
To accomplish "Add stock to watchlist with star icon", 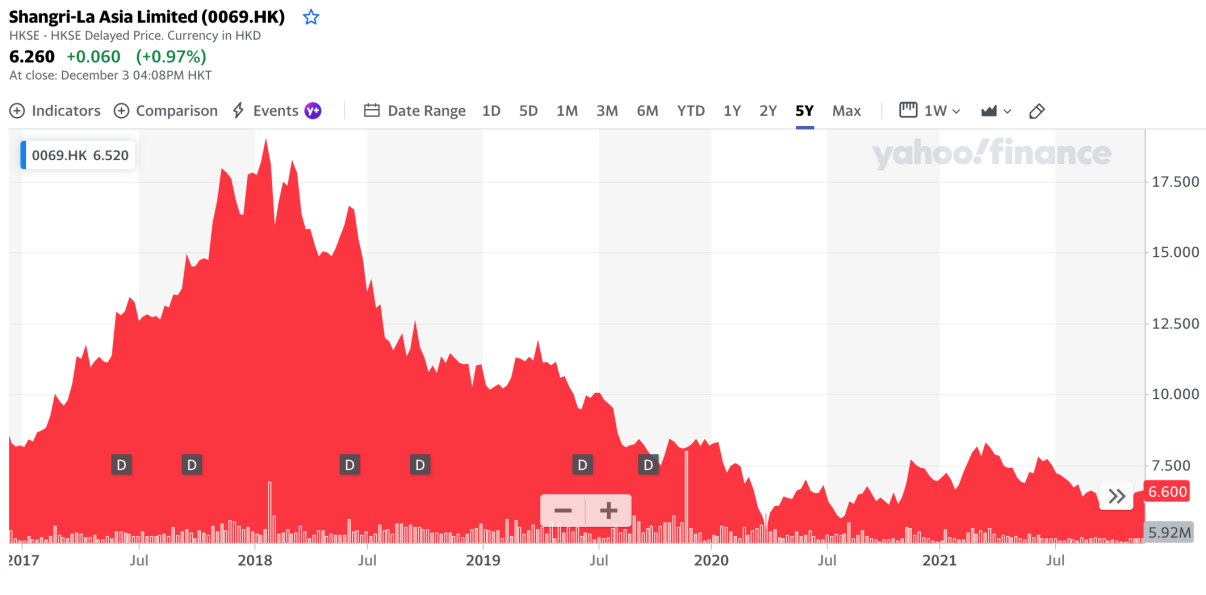I will click(x=311, y=17).
